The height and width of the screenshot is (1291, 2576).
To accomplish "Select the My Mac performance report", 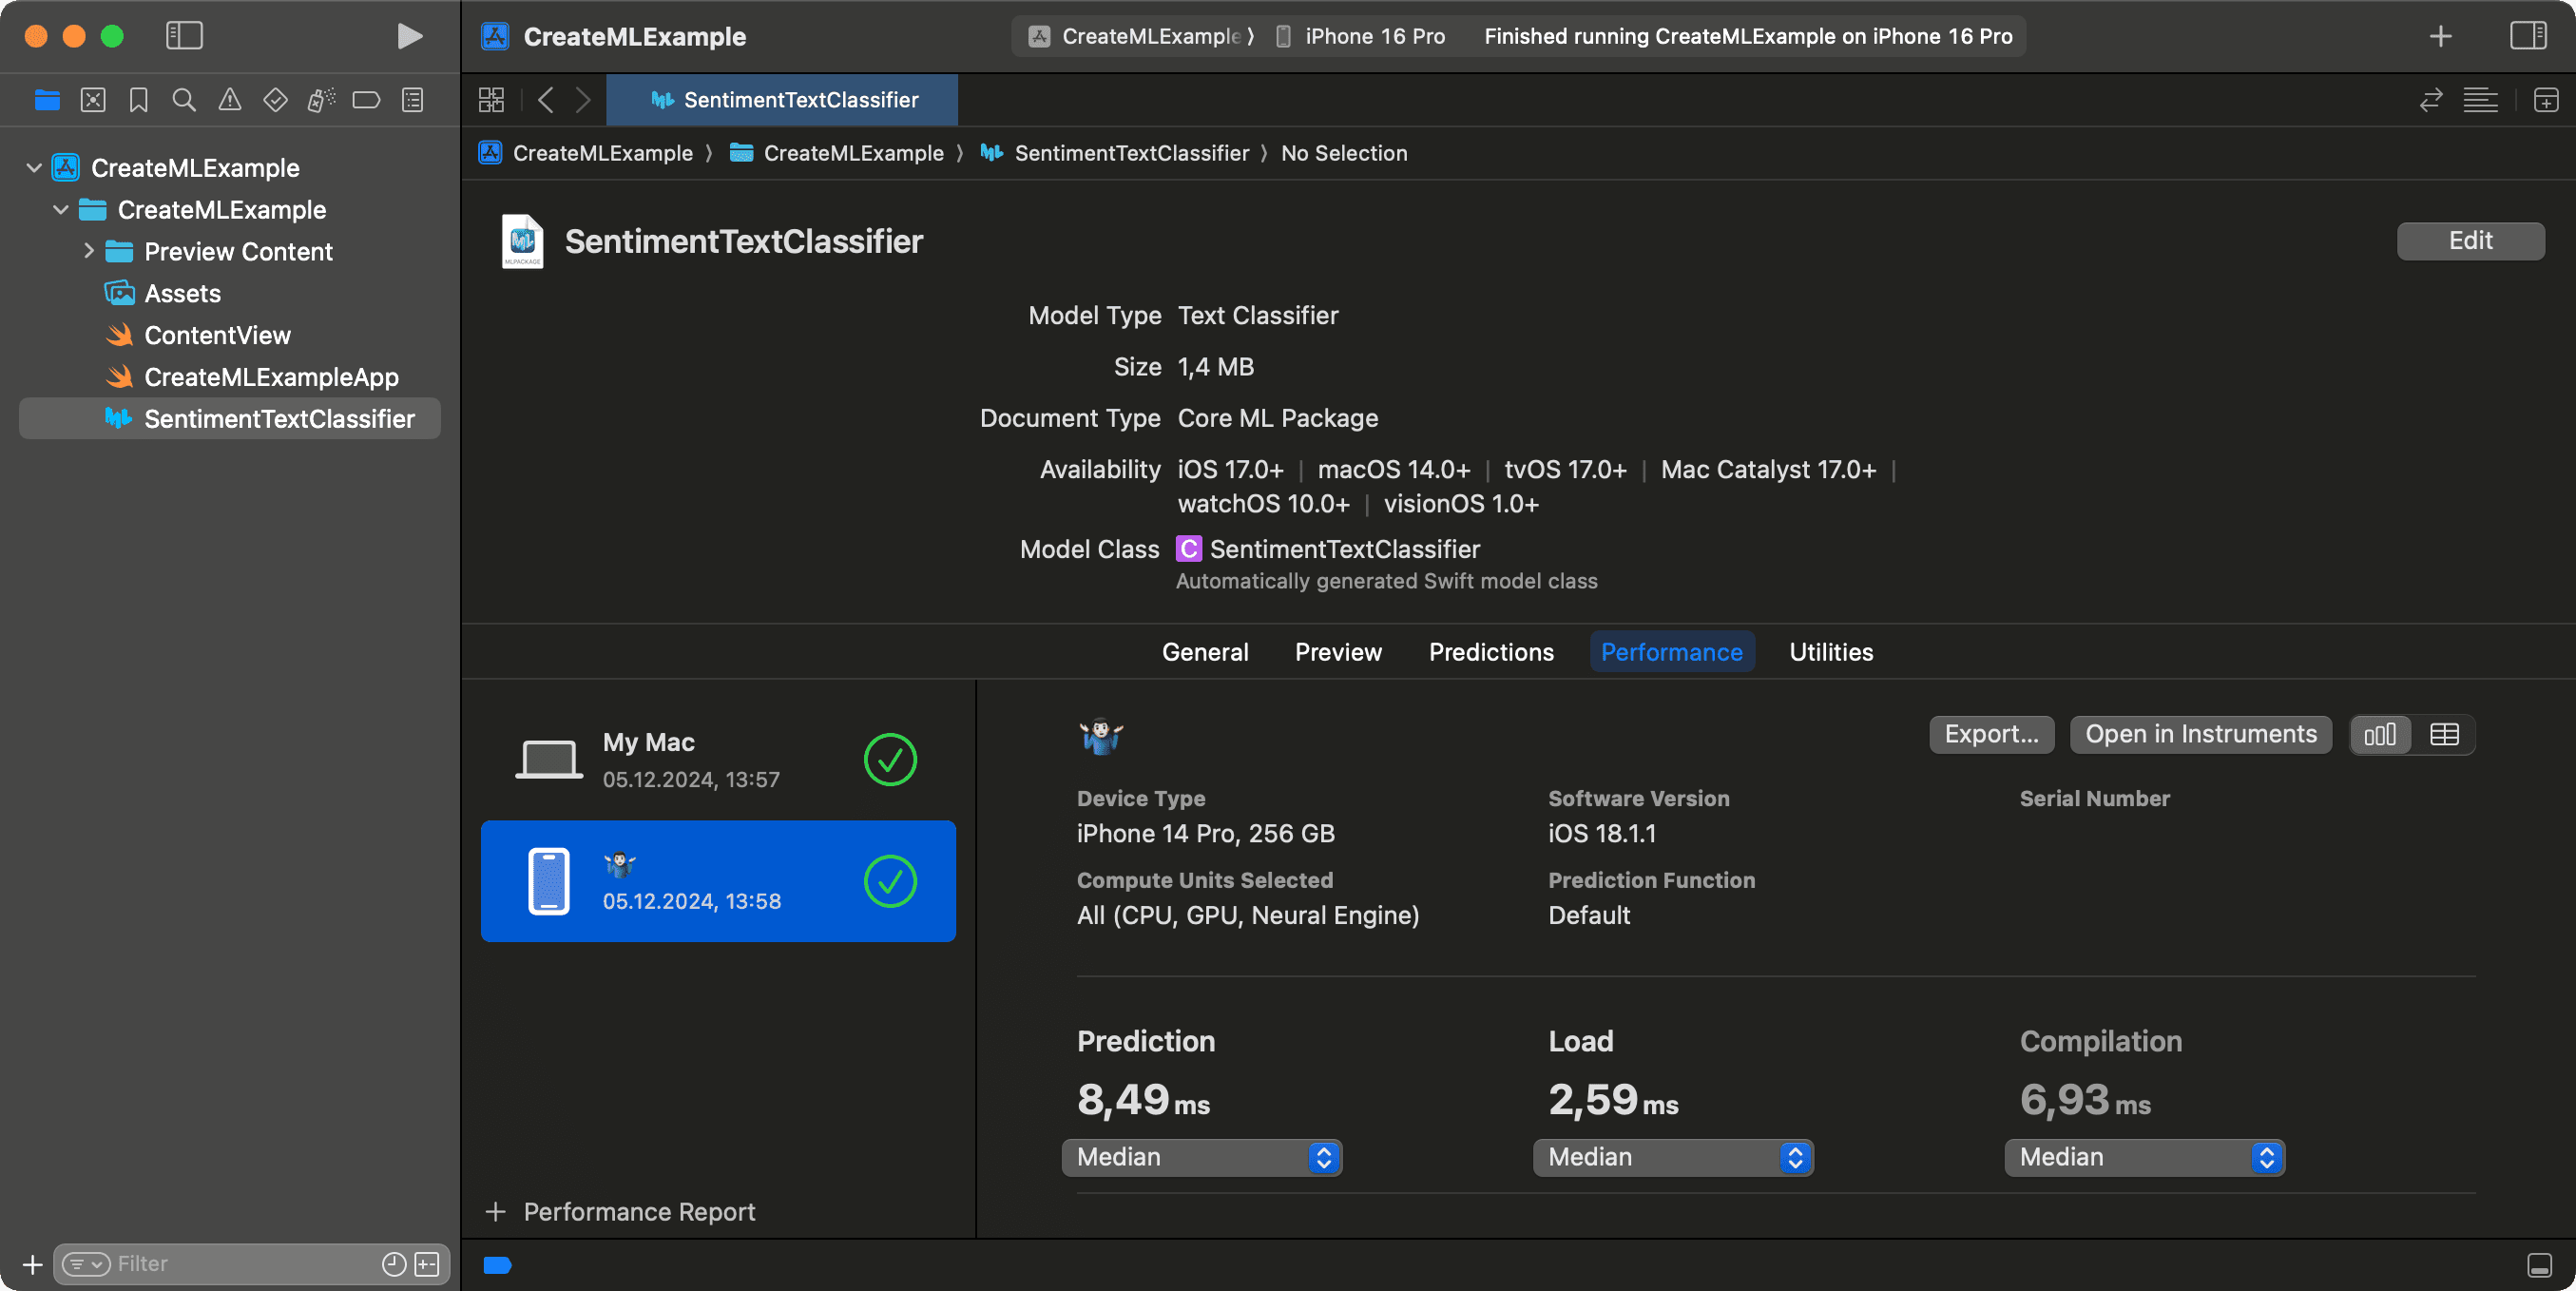I will click(x=718, y=760).
